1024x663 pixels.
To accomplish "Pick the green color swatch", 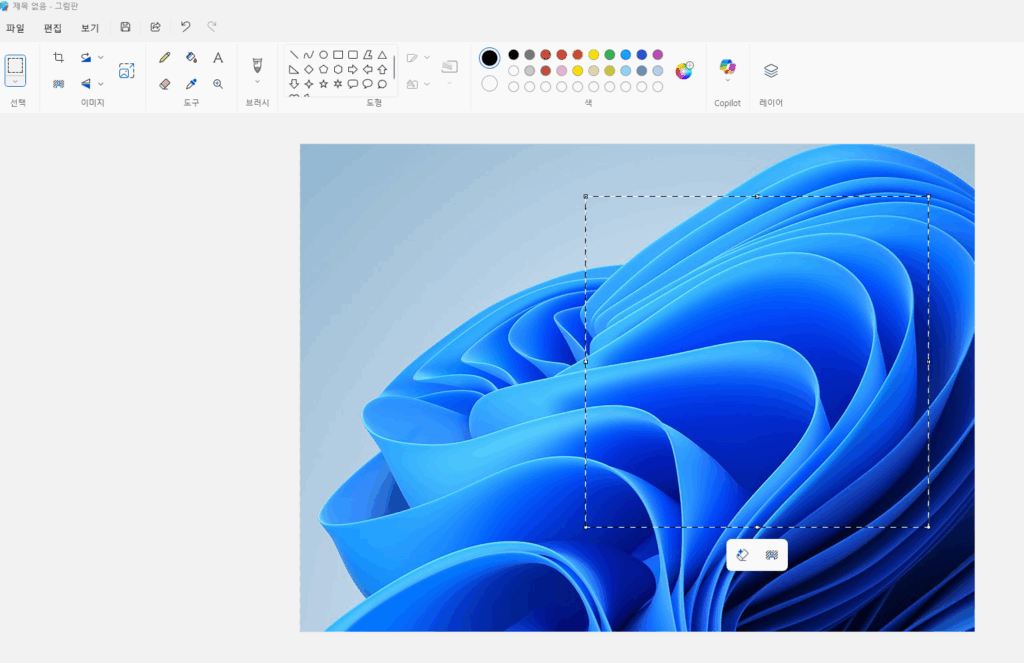I will (609, 55).
